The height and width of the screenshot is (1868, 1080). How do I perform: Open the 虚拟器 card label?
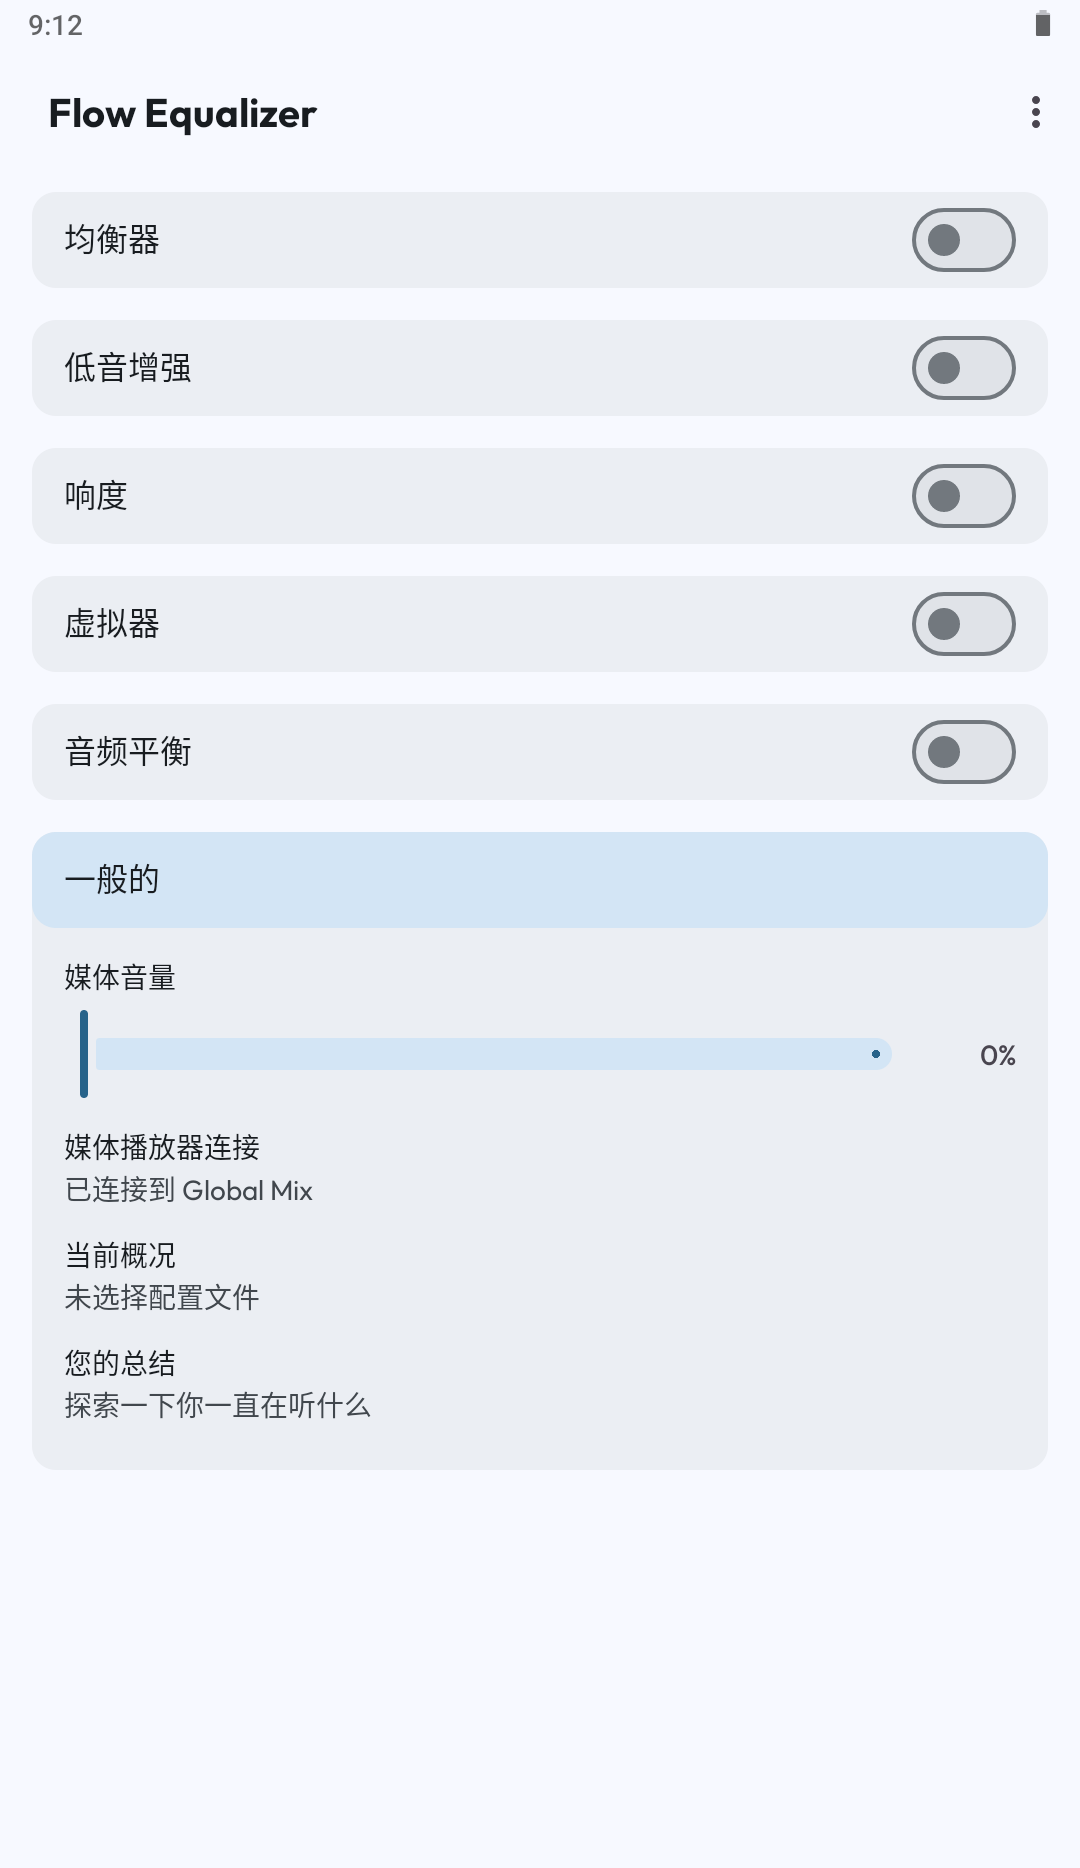click(112, 624)
